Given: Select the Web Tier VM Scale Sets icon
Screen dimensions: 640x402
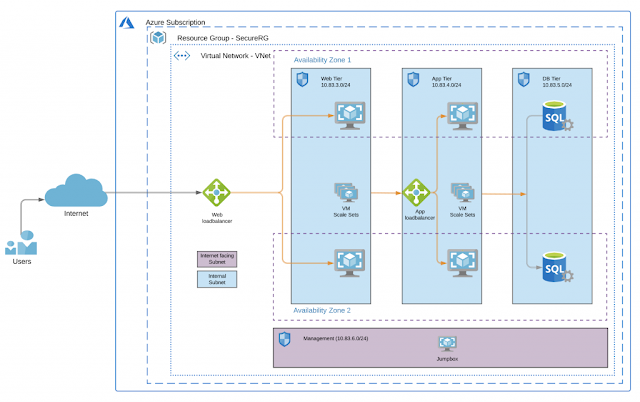Looking at the screenshot, I should (347, 192).
